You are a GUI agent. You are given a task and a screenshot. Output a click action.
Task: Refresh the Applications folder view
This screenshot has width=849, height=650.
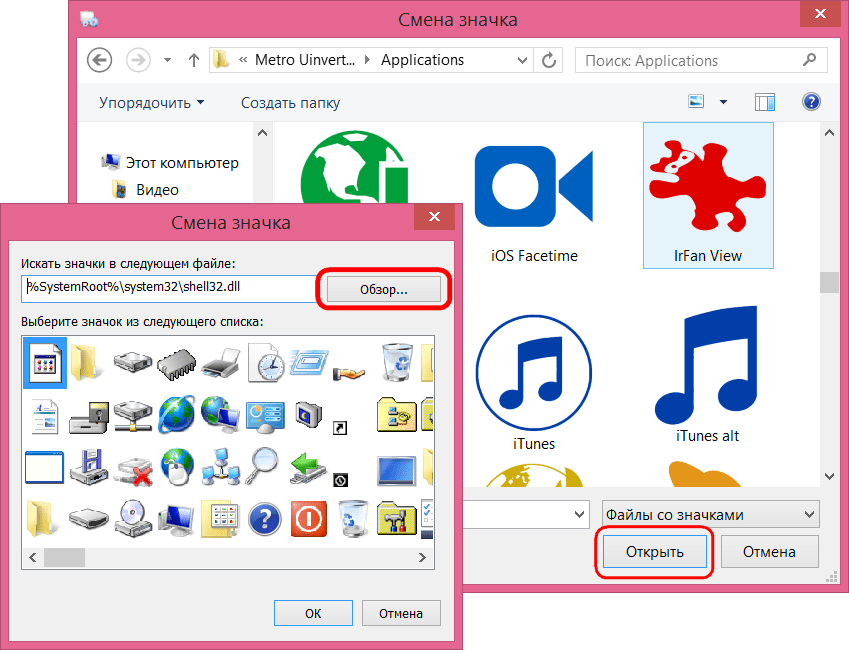(548, 60)
